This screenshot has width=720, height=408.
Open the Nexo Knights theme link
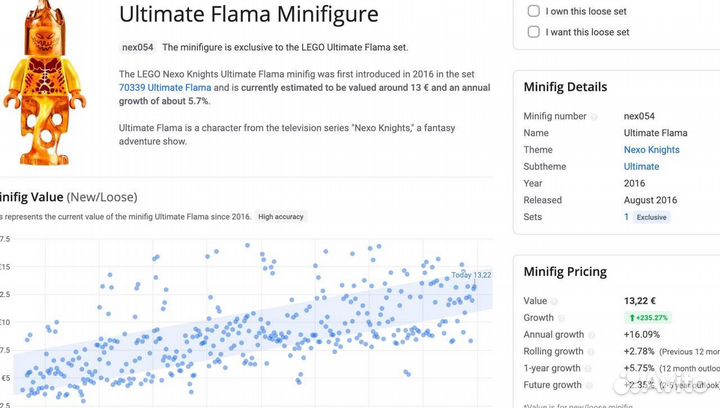point(651,150)
